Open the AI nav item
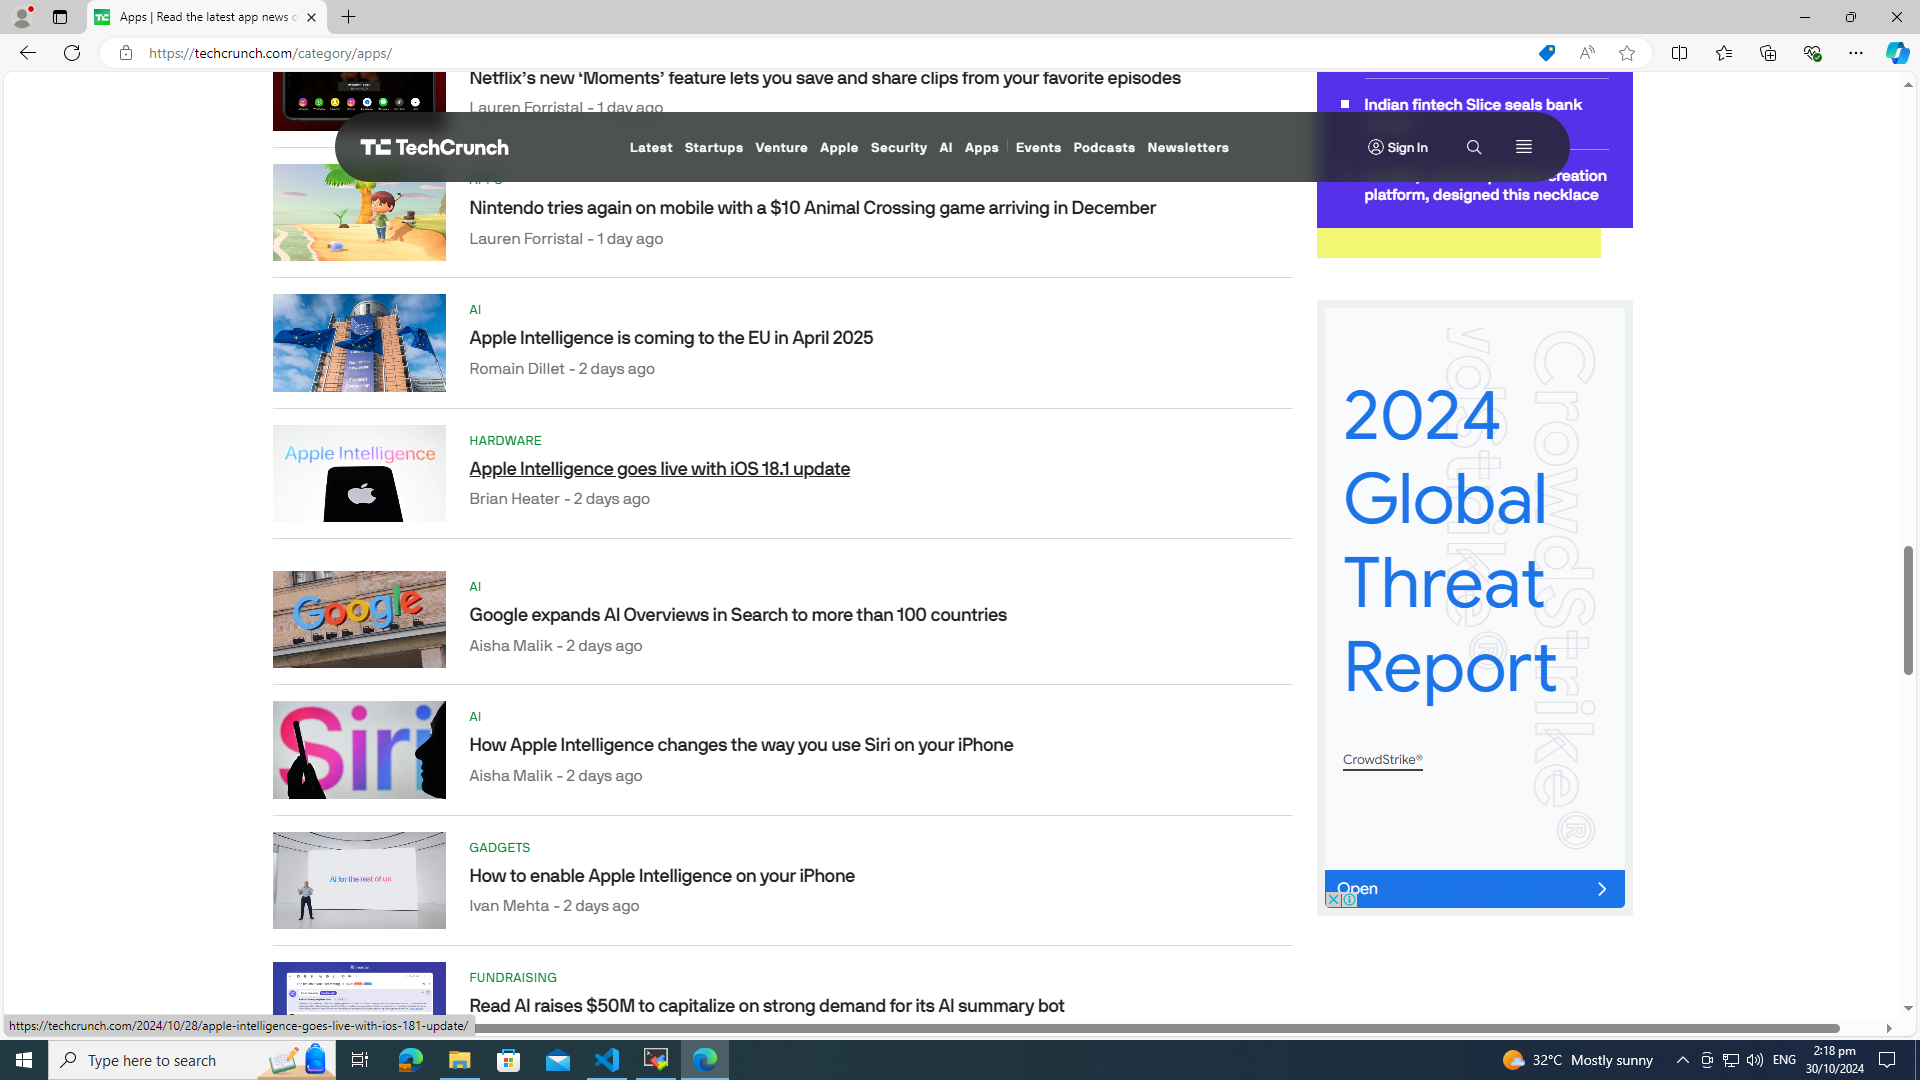Screen dimensions: 1920x1080 click(x=945, y=148)
